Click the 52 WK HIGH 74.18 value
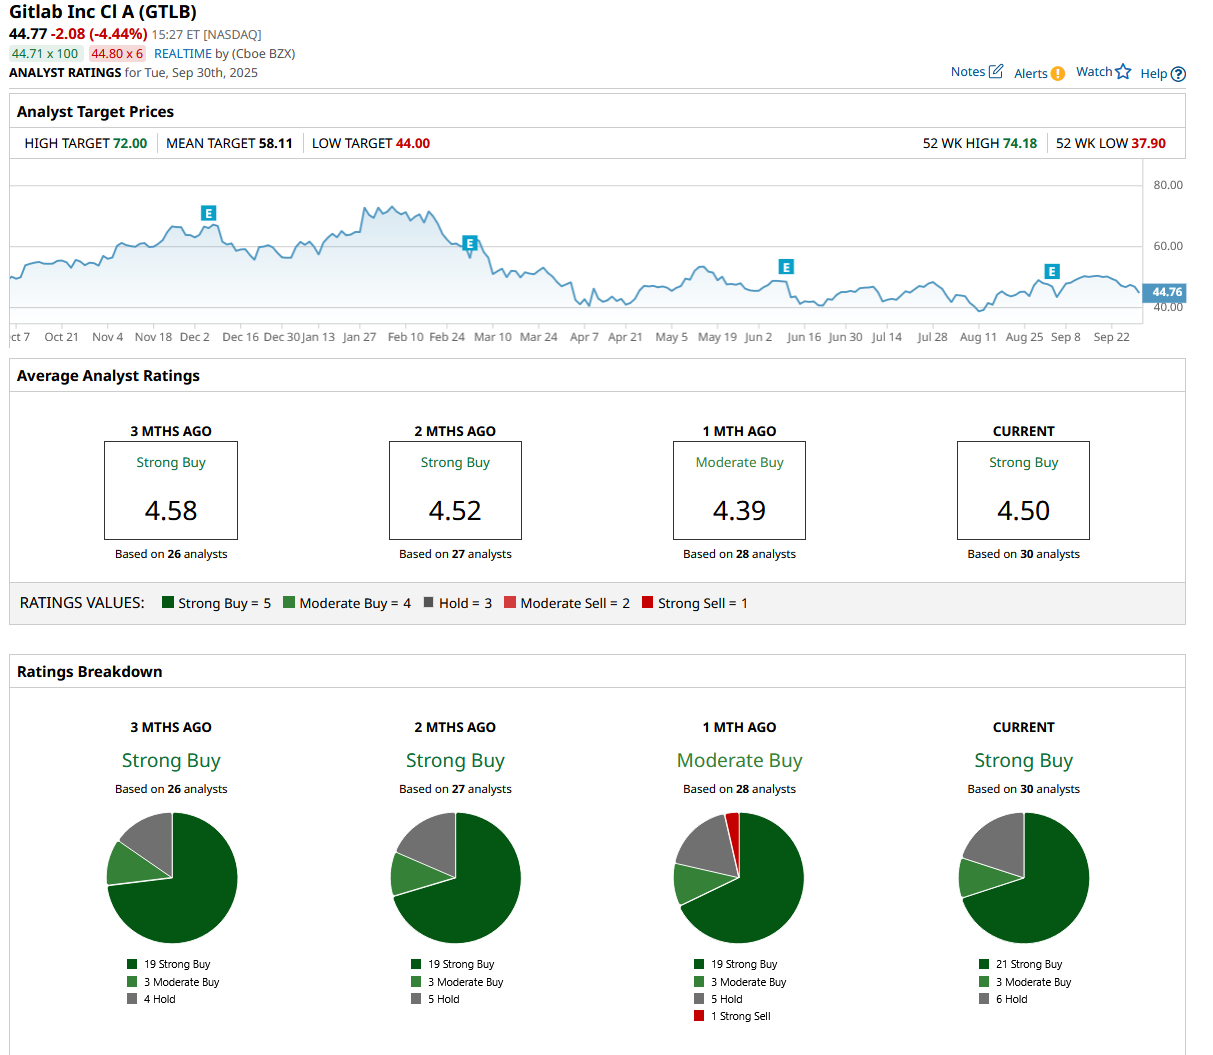 coord(1020,143)
